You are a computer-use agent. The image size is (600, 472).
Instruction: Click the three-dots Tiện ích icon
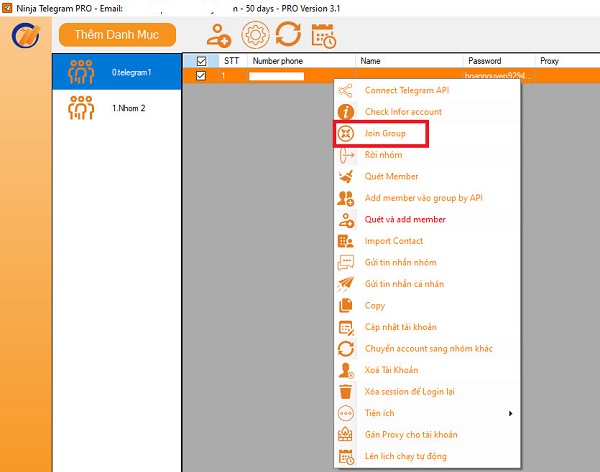pyautogui.click(x=346, y=413)
